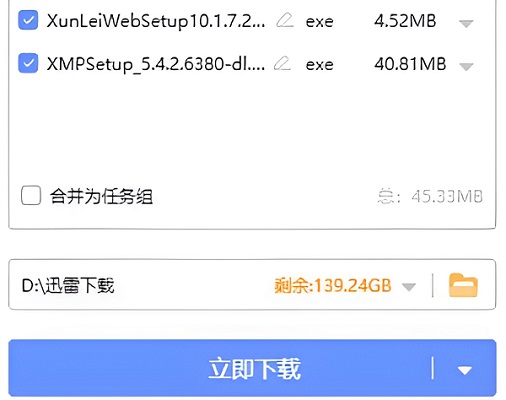Click rename pencil icon for XunLeiWebSetup file
Viewport: 506px width, 400px height.
[285, 20]
